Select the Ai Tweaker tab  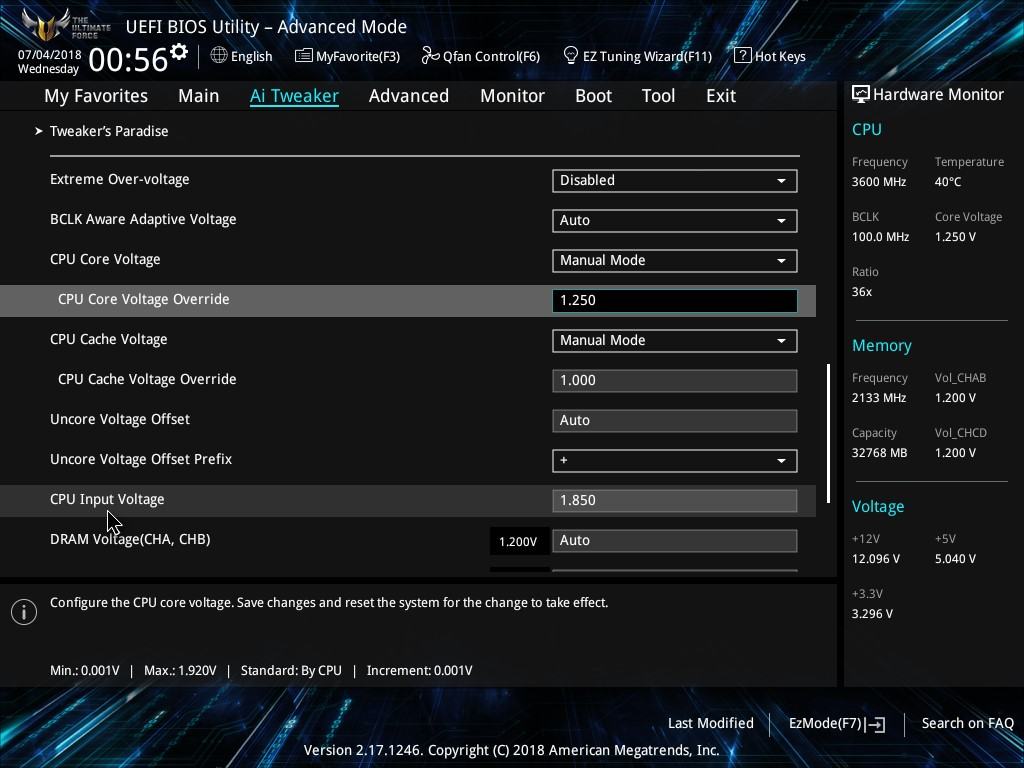point(294,96)
